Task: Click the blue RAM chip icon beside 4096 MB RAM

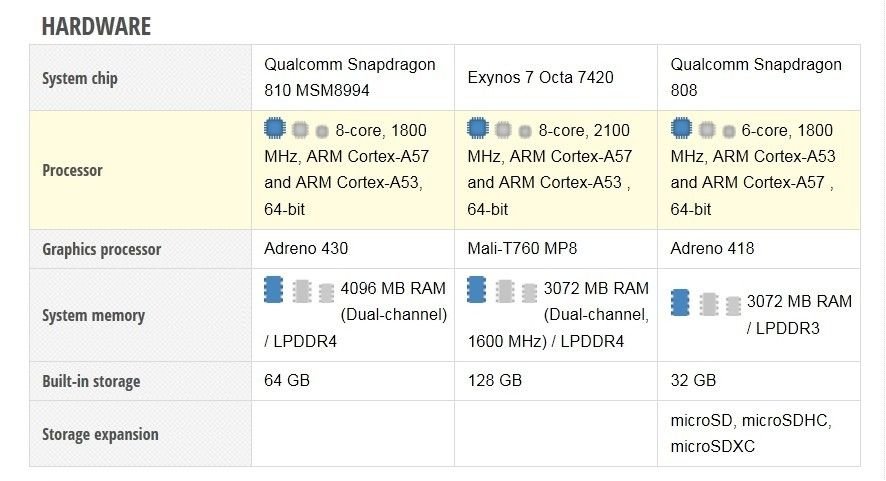Action: coord(273,289)
